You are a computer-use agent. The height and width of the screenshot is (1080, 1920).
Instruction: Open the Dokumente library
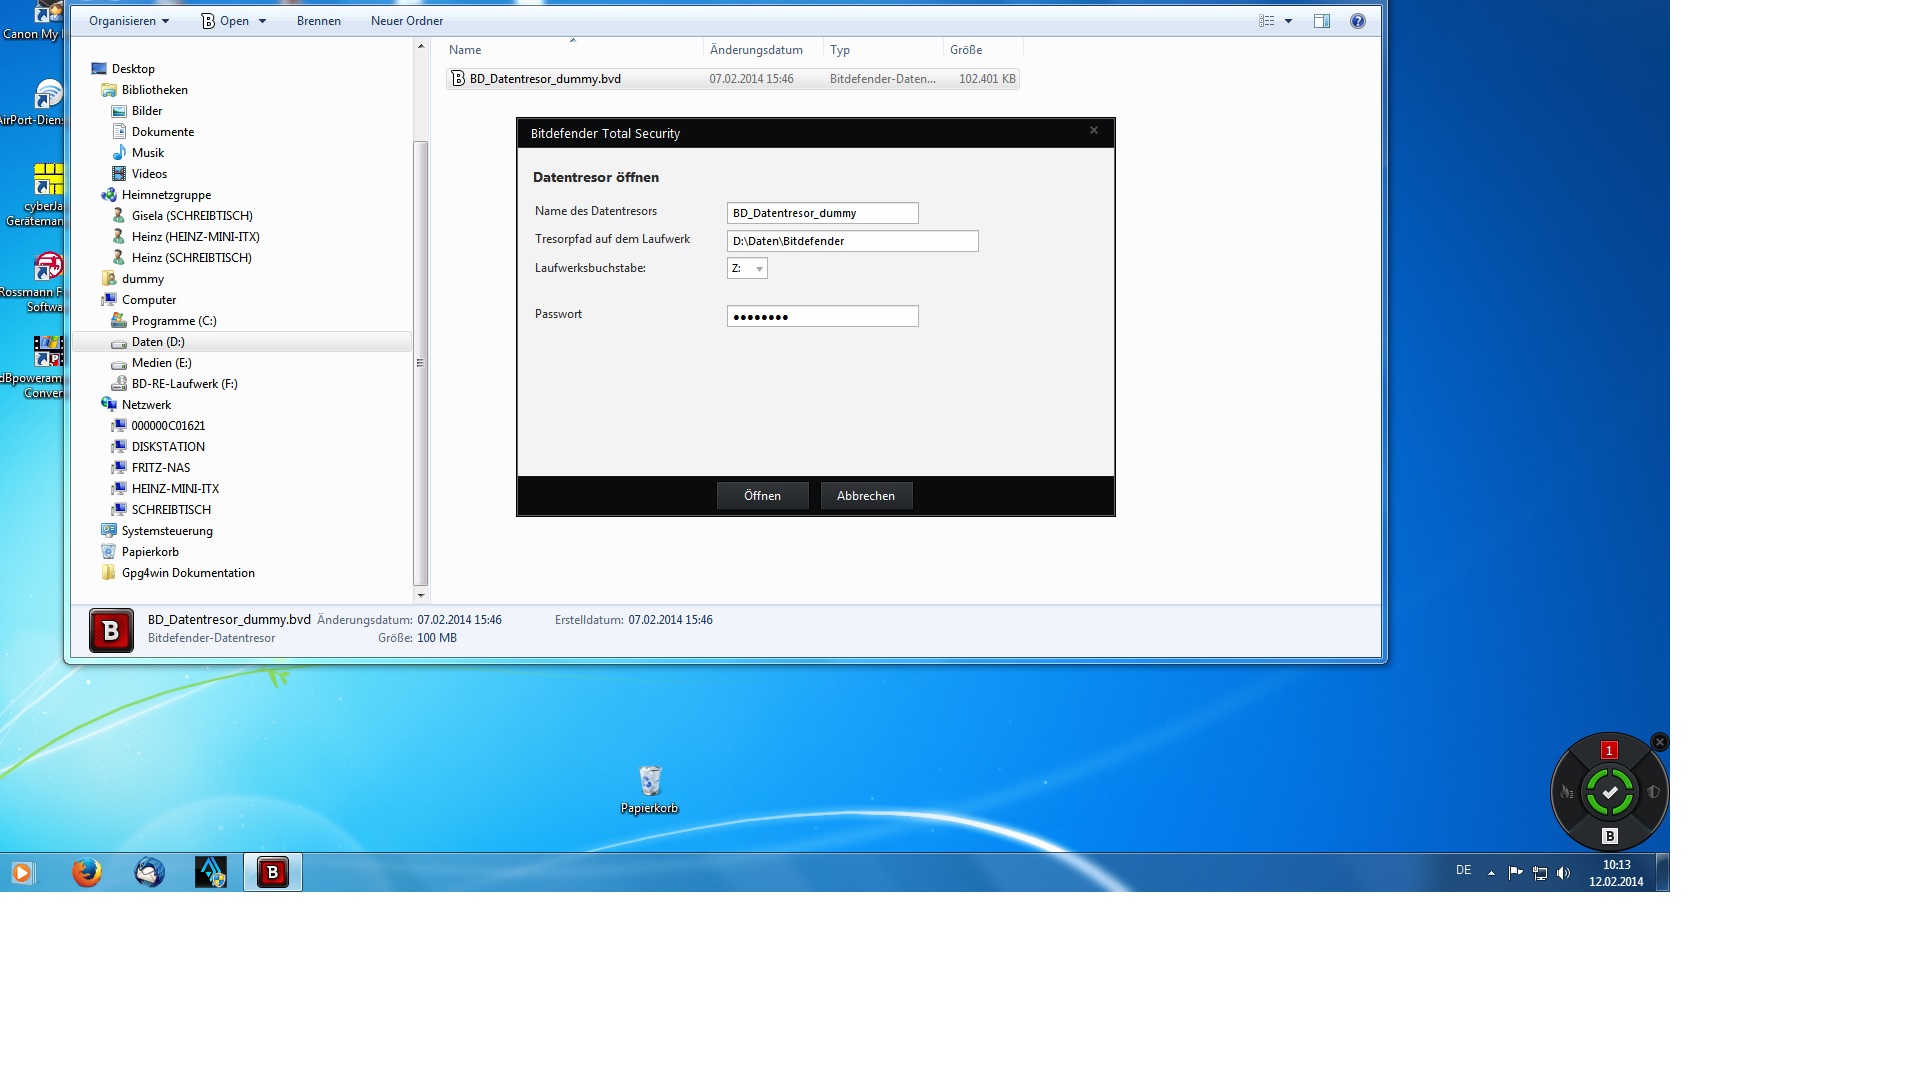[163, 132]
